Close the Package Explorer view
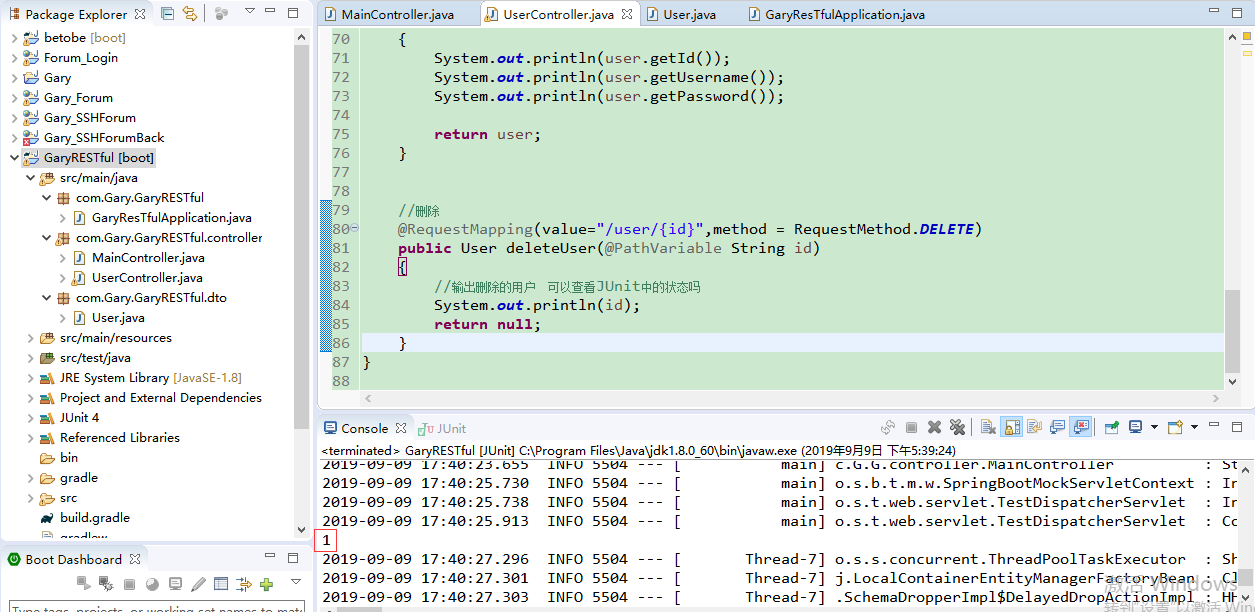Image resolution: width=1255 pixels, height=612 pixels. [141, 14]
